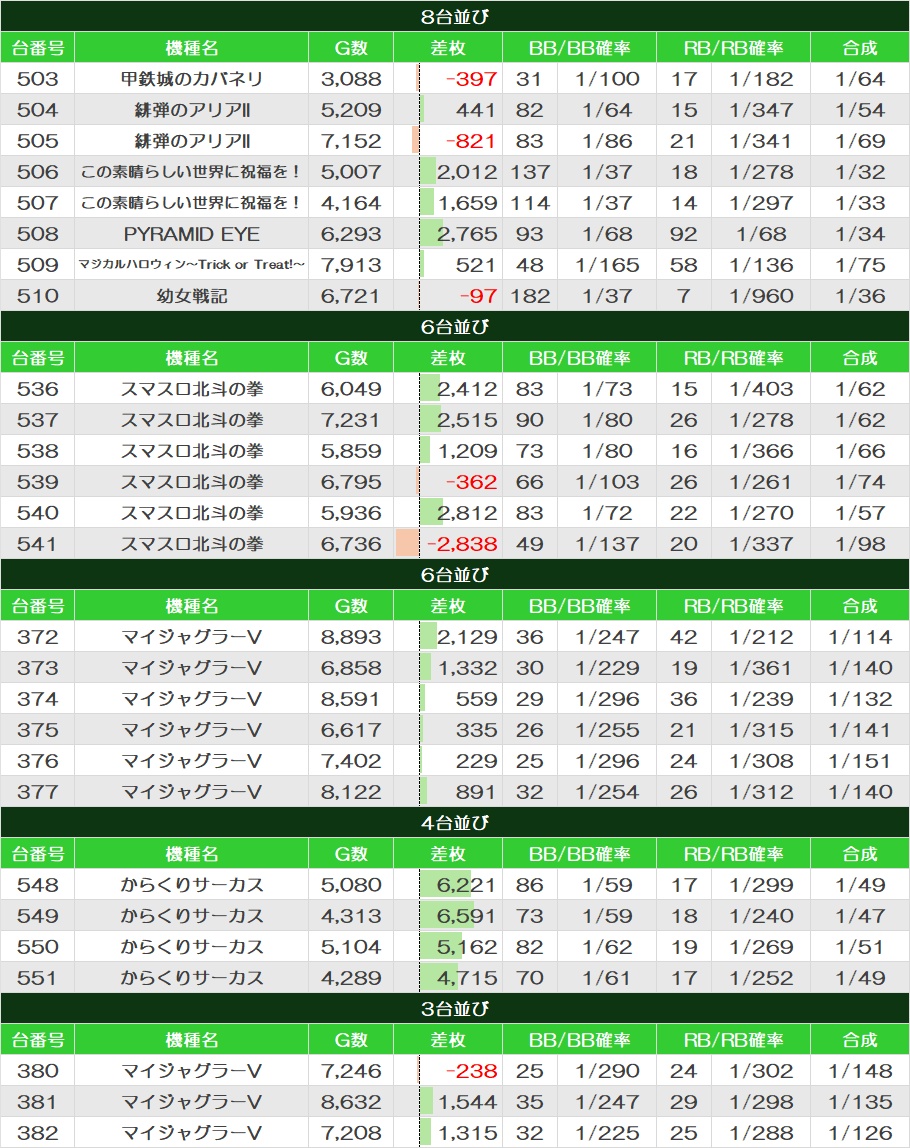Viewport: 910px width, 1148px height.
Task: Select マイジャグラーV in row 373
Action: 192,668
